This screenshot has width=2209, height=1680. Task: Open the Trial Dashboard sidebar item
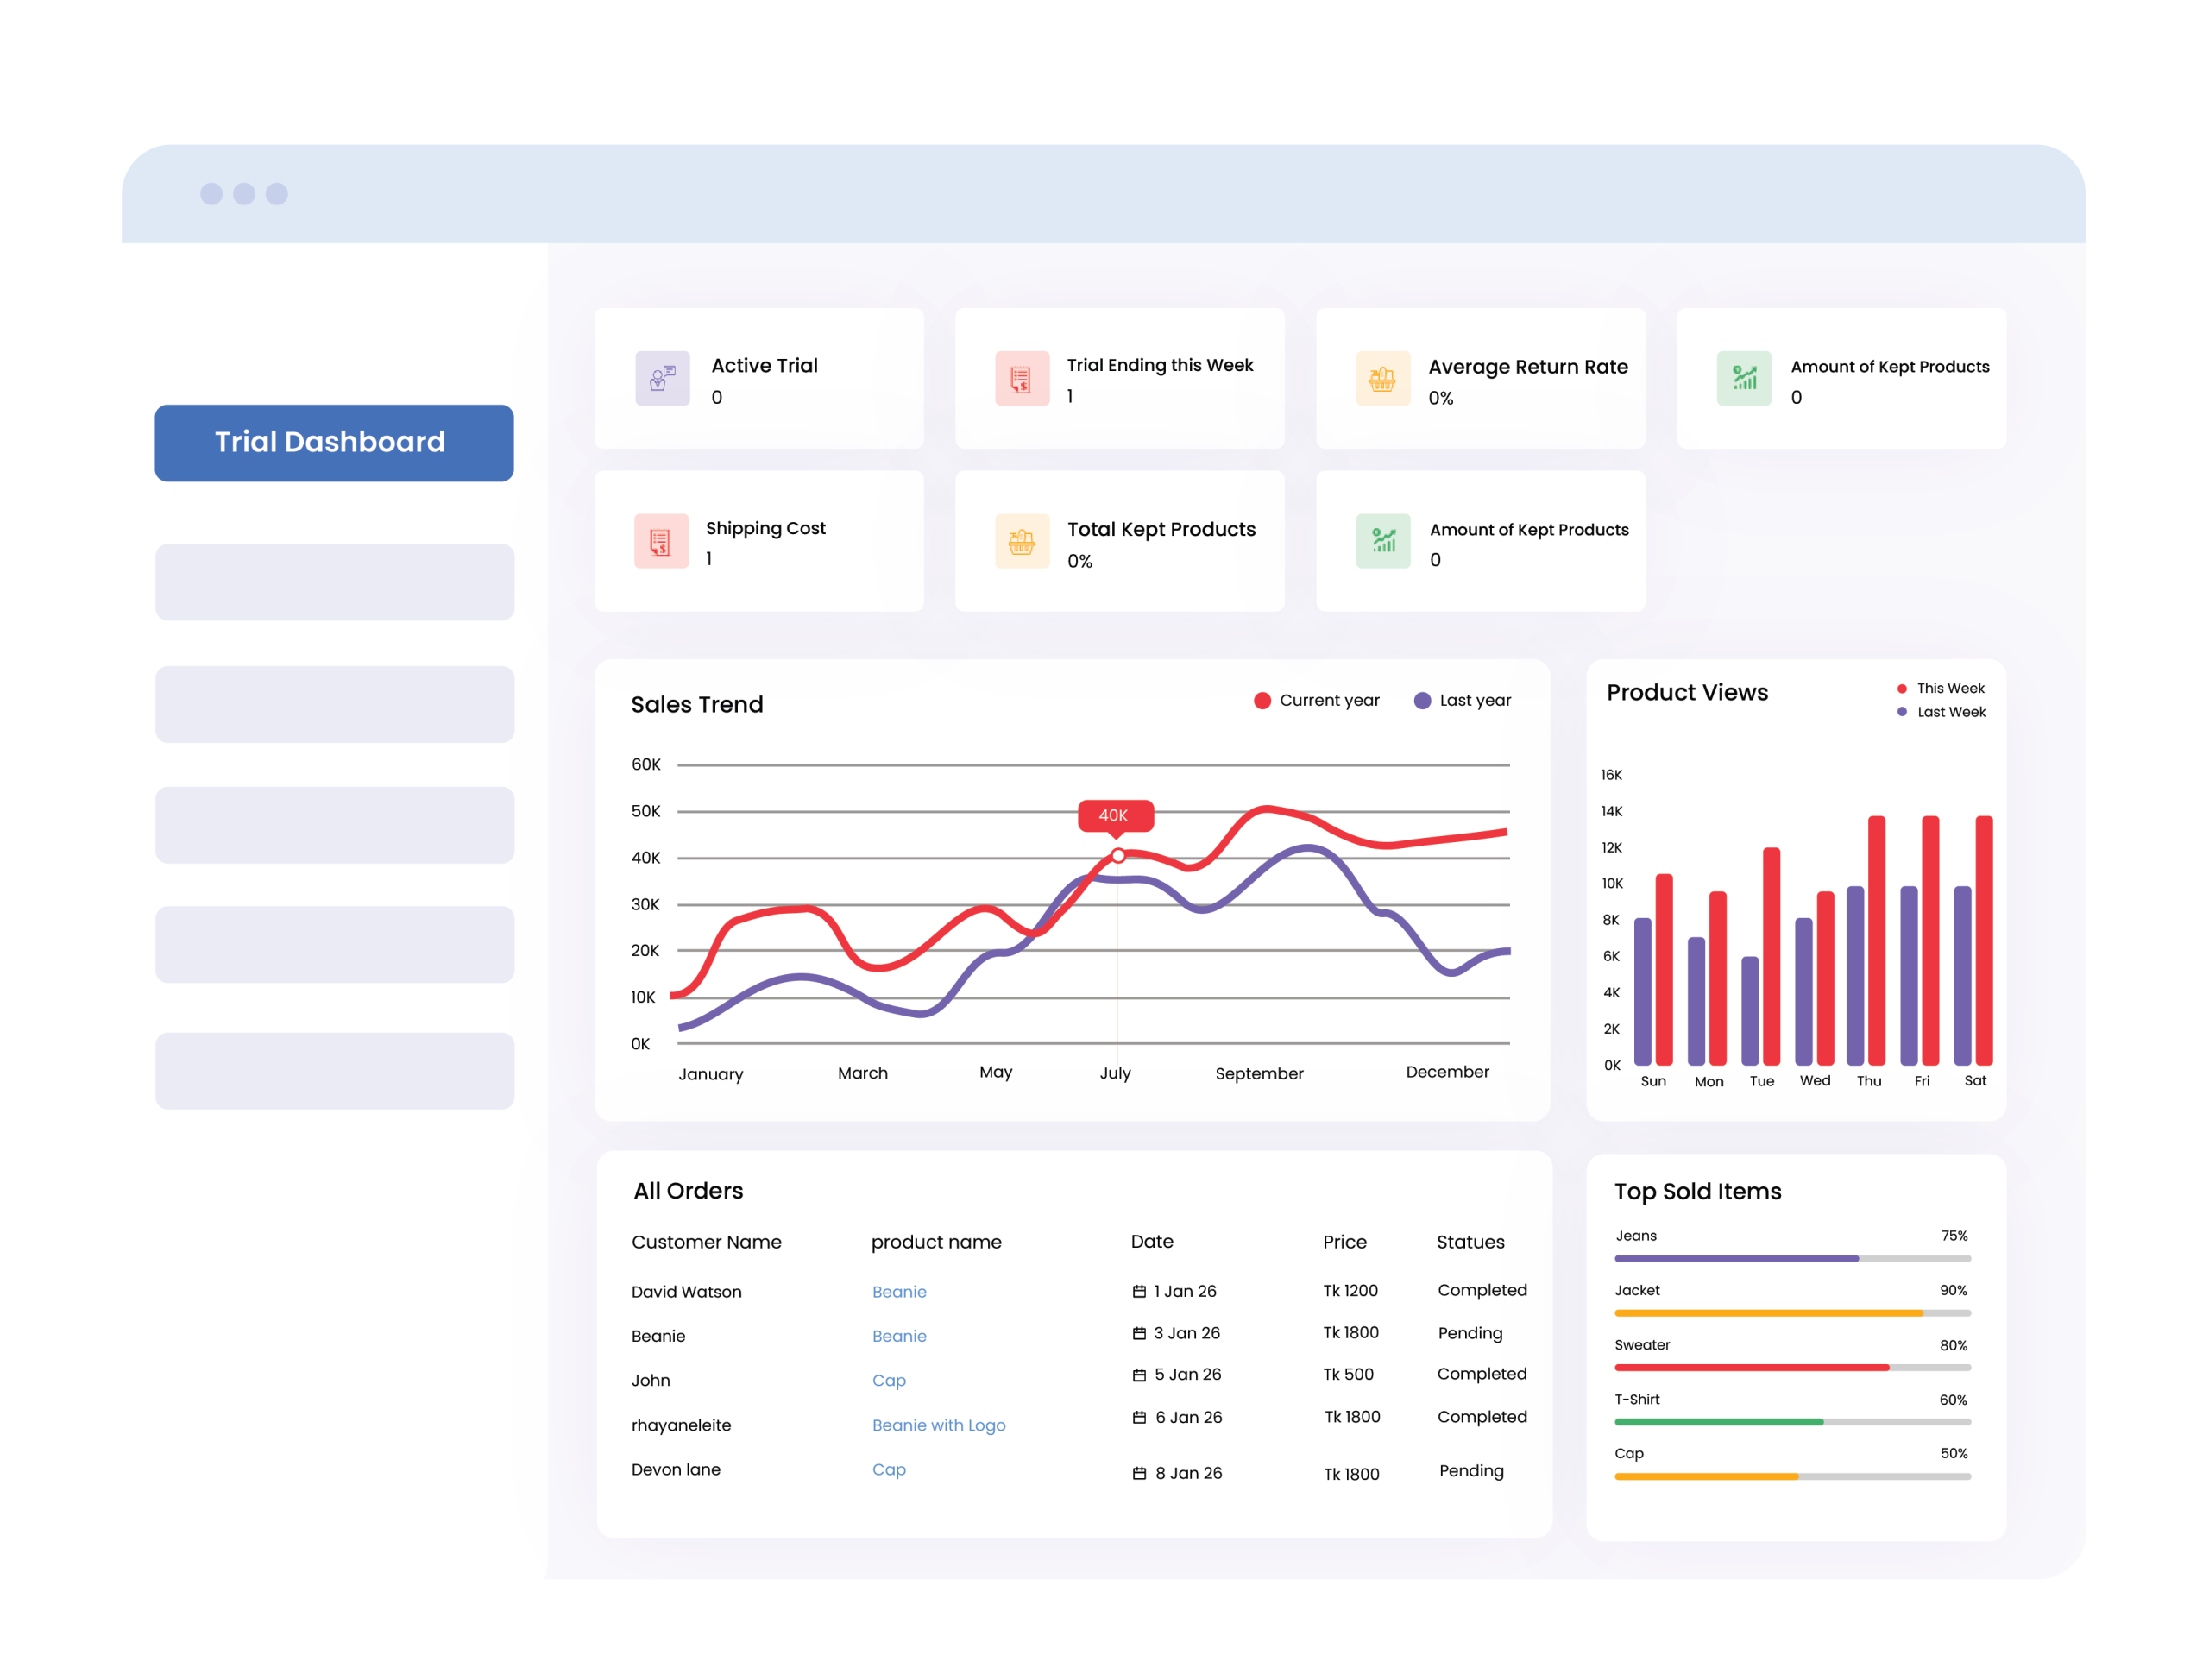[334, 443]
